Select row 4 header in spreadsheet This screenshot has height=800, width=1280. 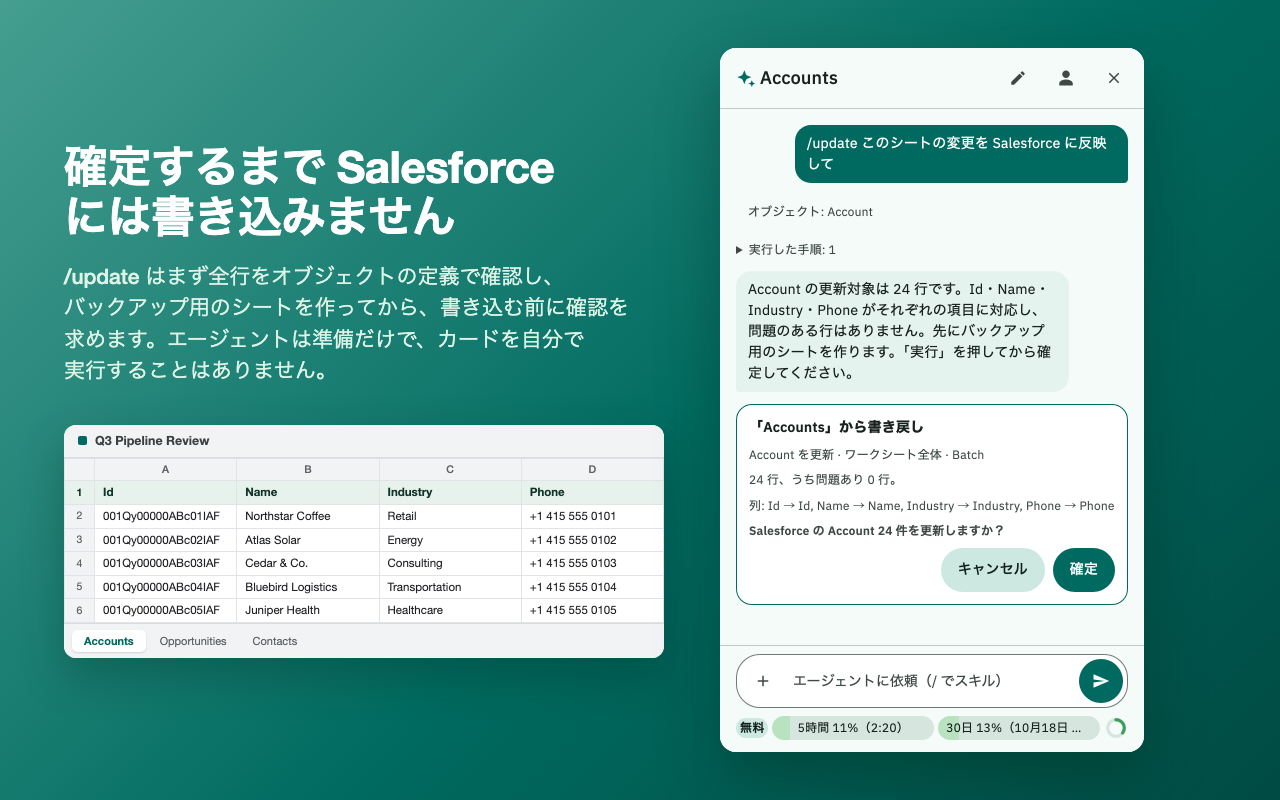pos(79,563)
